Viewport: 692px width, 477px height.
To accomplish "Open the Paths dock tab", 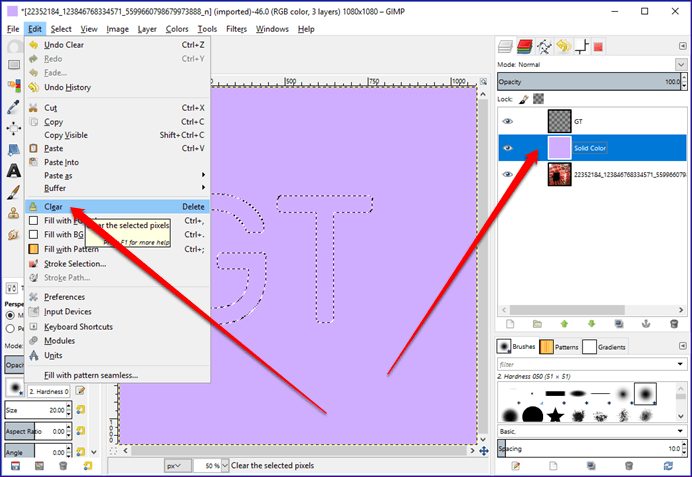I will coord(544,46).
